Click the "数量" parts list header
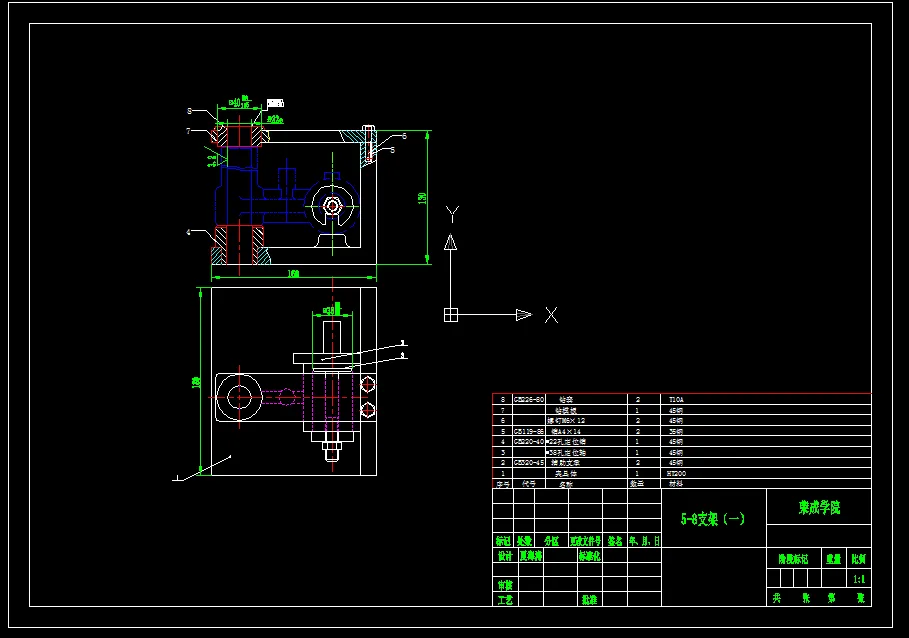Viewport: 909px width, 638px height. [x=637, y=483]
